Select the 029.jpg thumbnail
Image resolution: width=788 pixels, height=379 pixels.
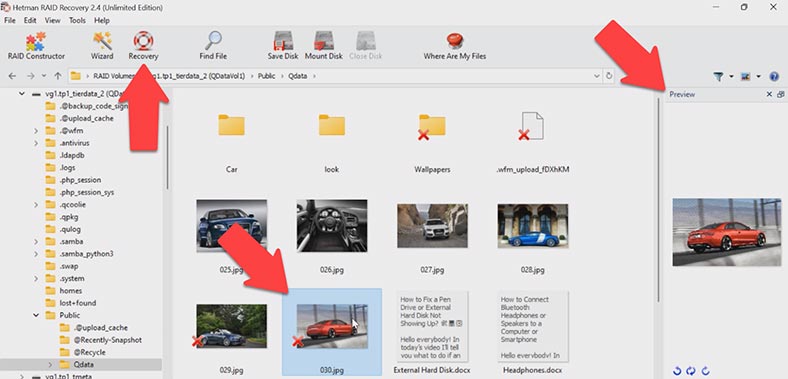(x=232, y=326)
